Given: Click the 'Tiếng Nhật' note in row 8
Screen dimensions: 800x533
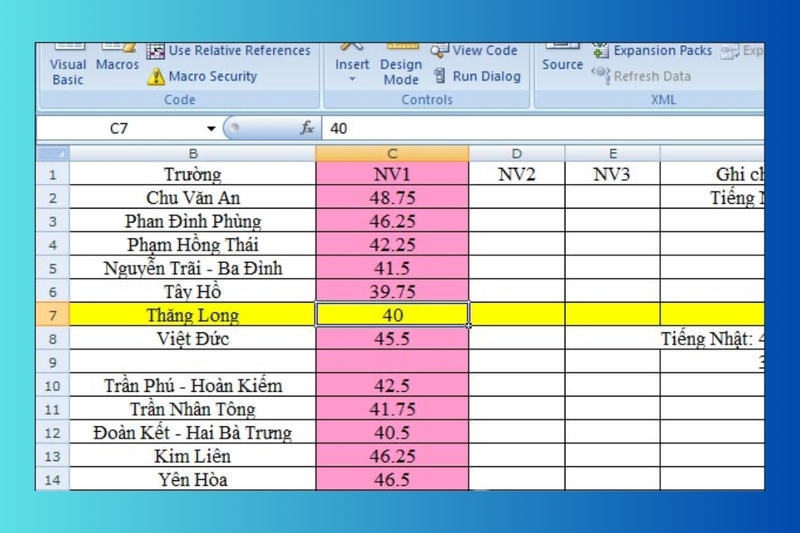Looking at the screenshot, I should [713, 339].
